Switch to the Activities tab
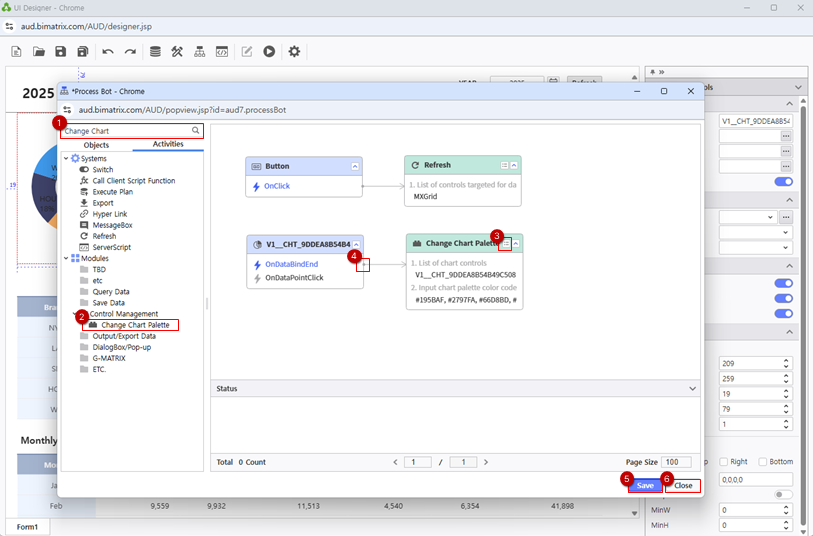The width and height of the screenshot is (813, 536). tap(167, 145)
